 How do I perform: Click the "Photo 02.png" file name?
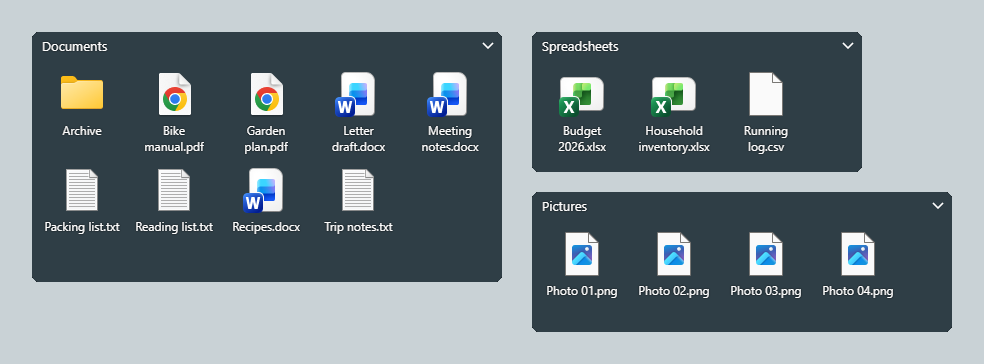[674, 291]
